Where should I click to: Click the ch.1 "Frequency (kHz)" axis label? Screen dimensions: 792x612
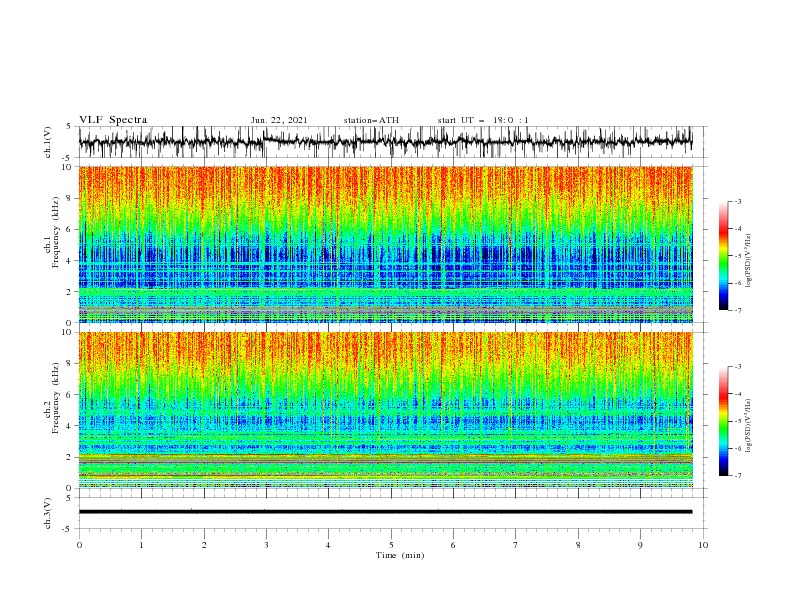pos(55,233)
